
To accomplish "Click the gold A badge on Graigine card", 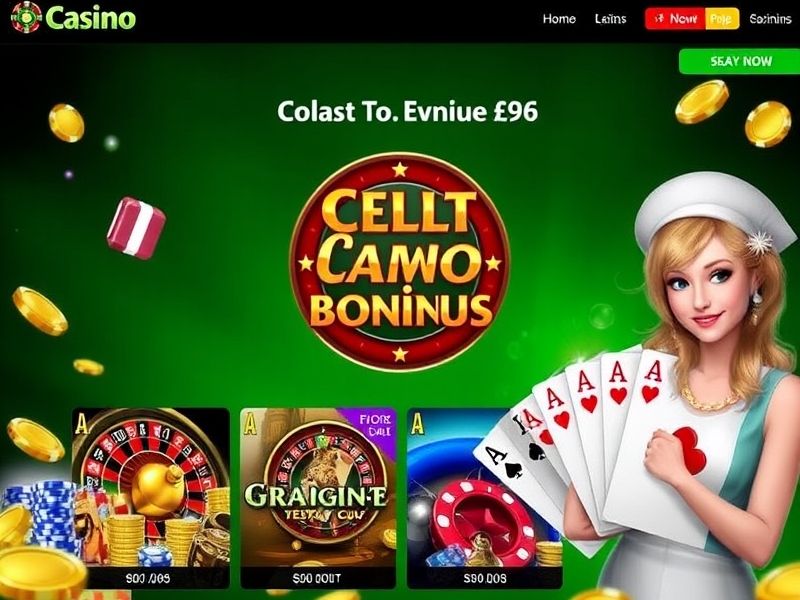I will click(249, 423).
